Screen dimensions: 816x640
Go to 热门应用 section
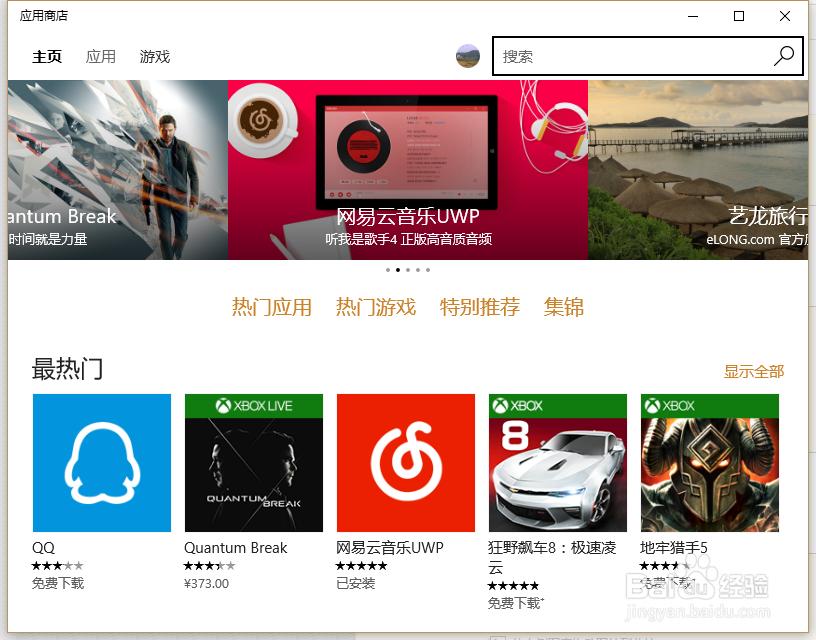[272, 307]
